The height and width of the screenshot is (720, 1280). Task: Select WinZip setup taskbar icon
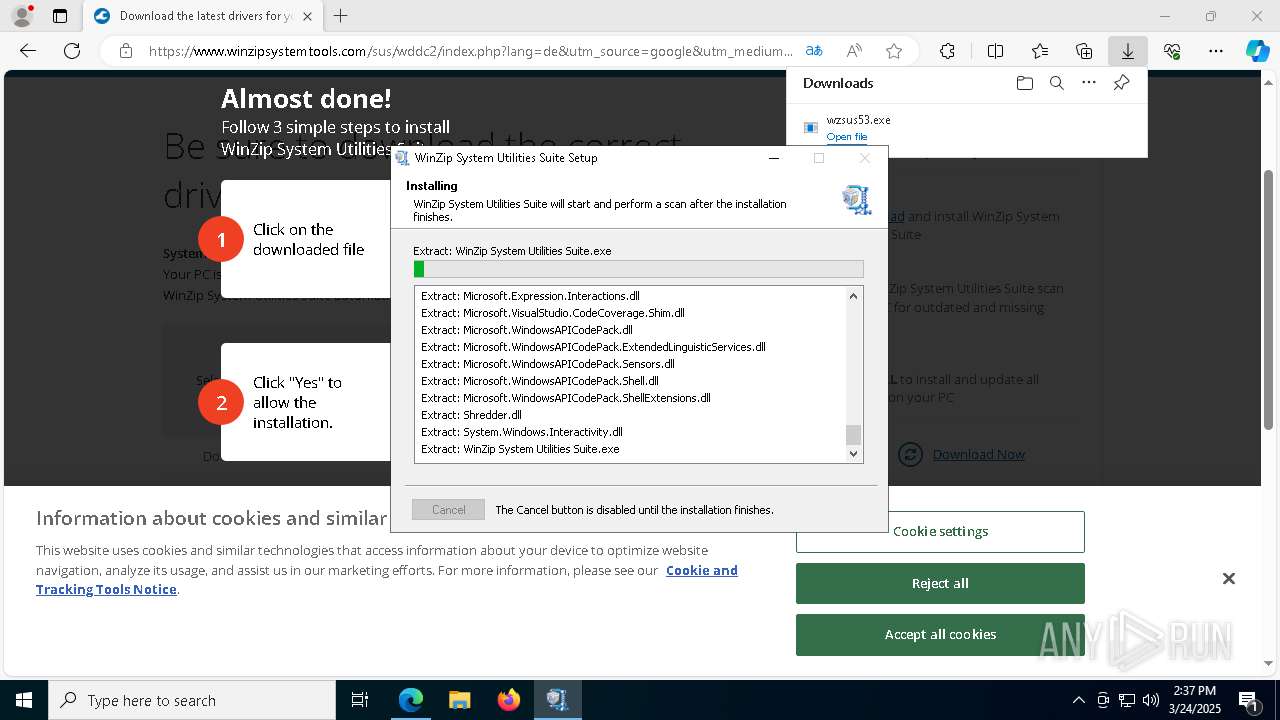[557, 700]
